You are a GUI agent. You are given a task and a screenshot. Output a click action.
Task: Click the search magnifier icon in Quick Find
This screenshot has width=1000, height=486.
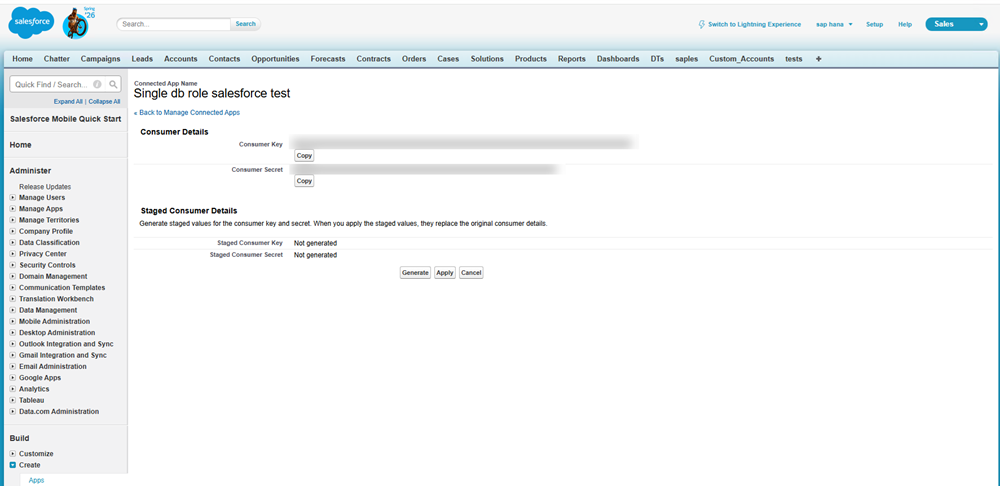(x=113, y=85)
